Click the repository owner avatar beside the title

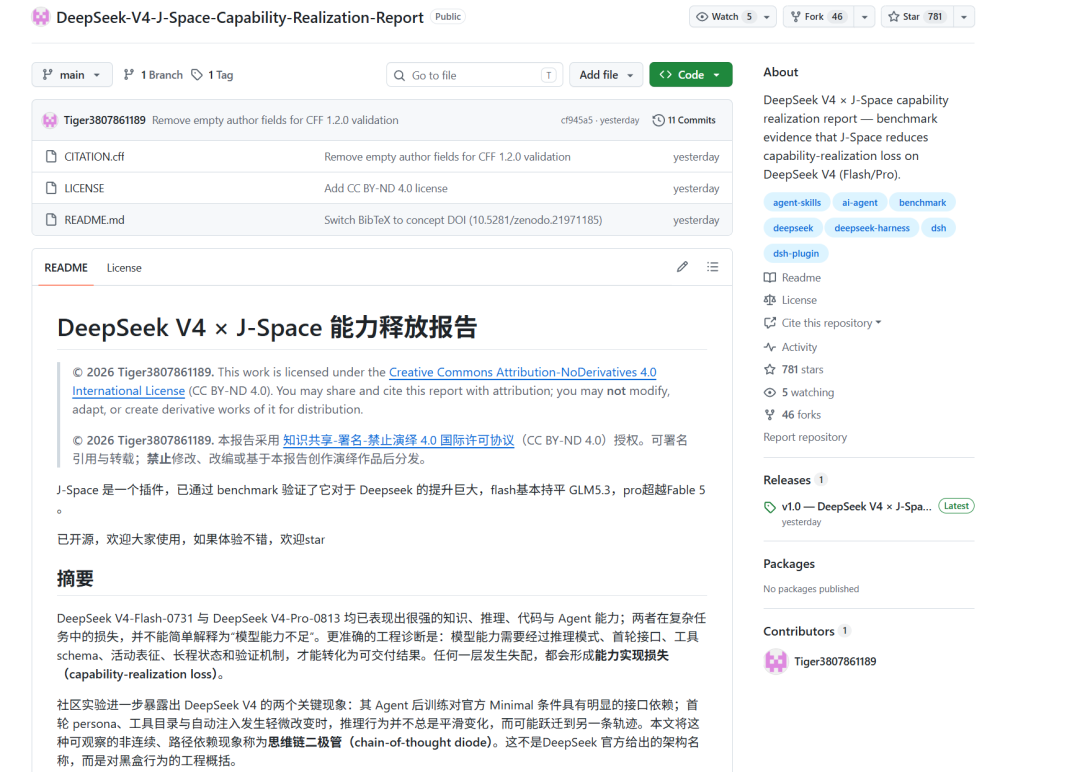41,17
